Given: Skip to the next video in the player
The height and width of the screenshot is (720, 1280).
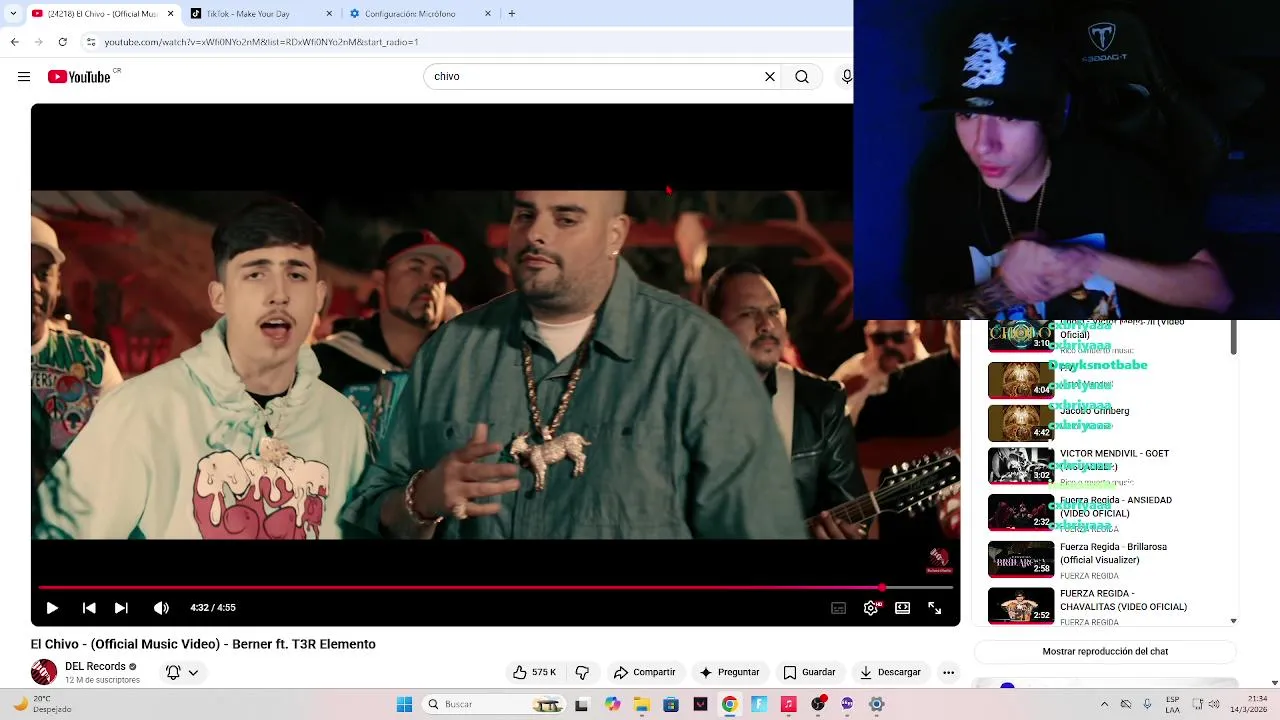Looking at the screenshot, I should 121,608.
